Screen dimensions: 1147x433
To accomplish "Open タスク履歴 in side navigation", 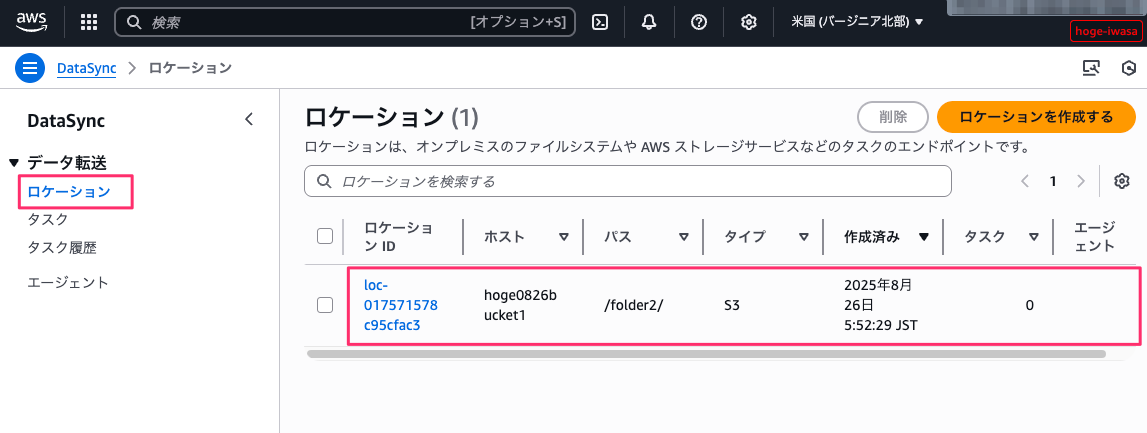I will [x=61, y=248].
